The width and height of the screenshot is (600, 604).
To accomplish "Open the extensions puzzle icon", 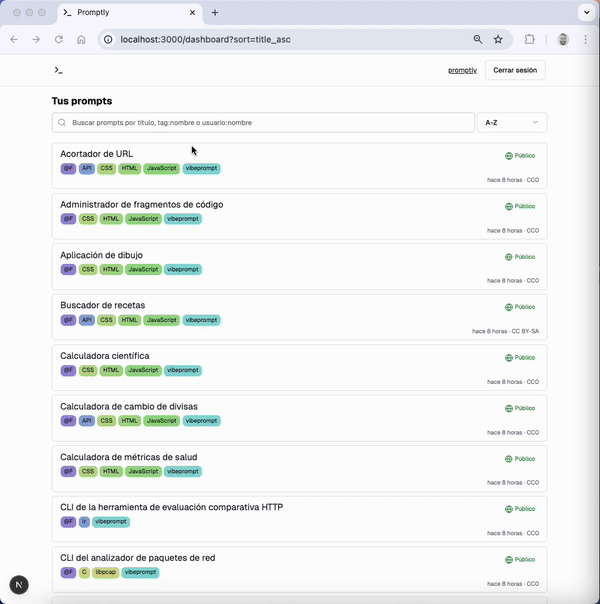I will pyautogui.click(x=530, y=39).
